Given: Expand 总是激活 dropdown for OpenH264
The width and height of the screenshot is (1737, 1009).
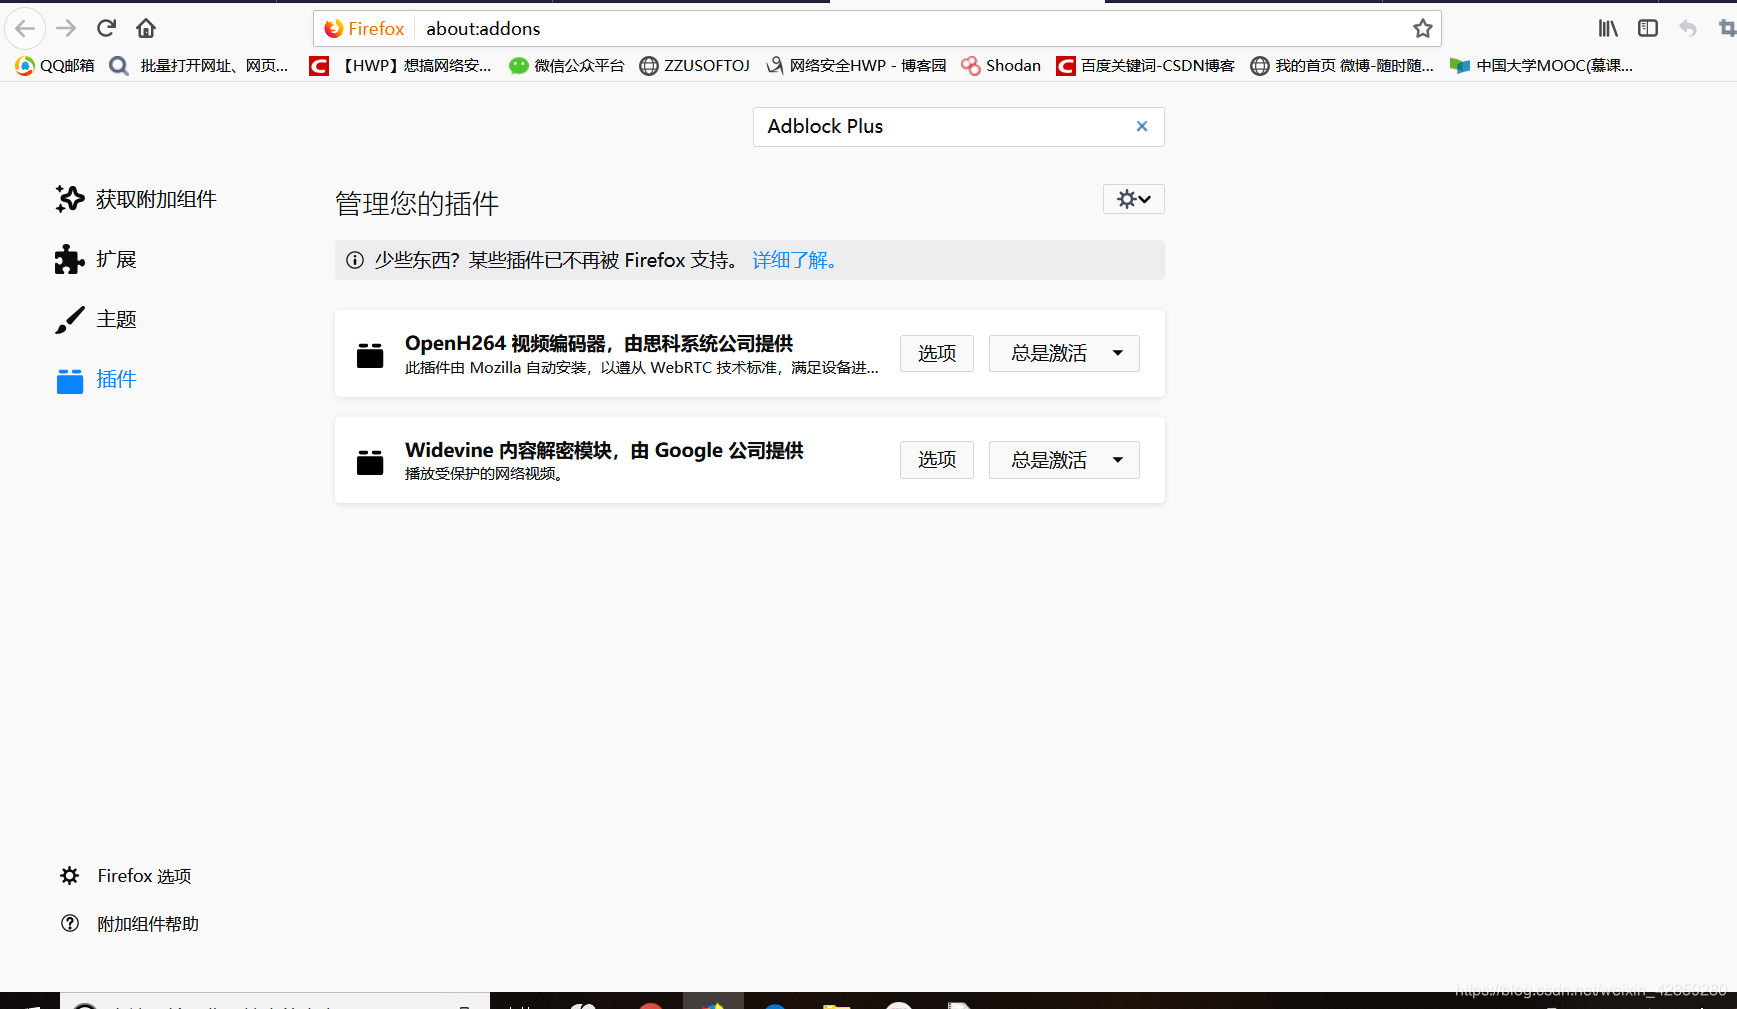Looking at the screenshot, I should [1064, 353].
